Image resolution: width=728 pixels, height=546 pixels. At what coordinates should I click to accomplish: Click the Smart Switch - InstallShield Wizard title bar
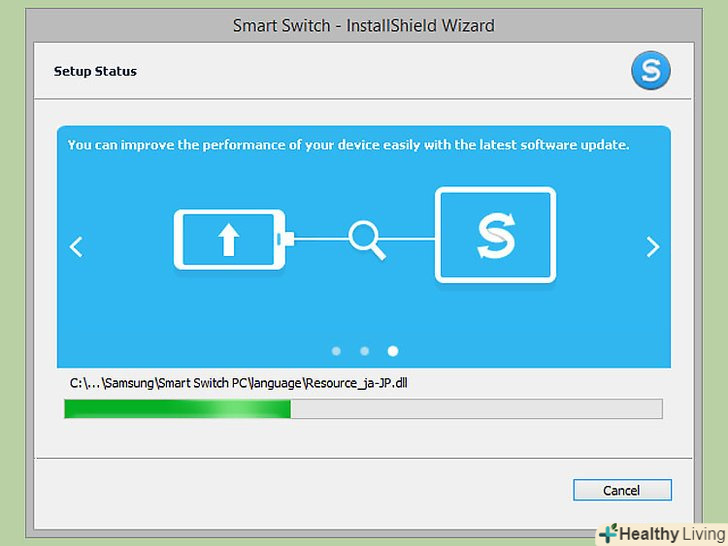click(364, 26)
